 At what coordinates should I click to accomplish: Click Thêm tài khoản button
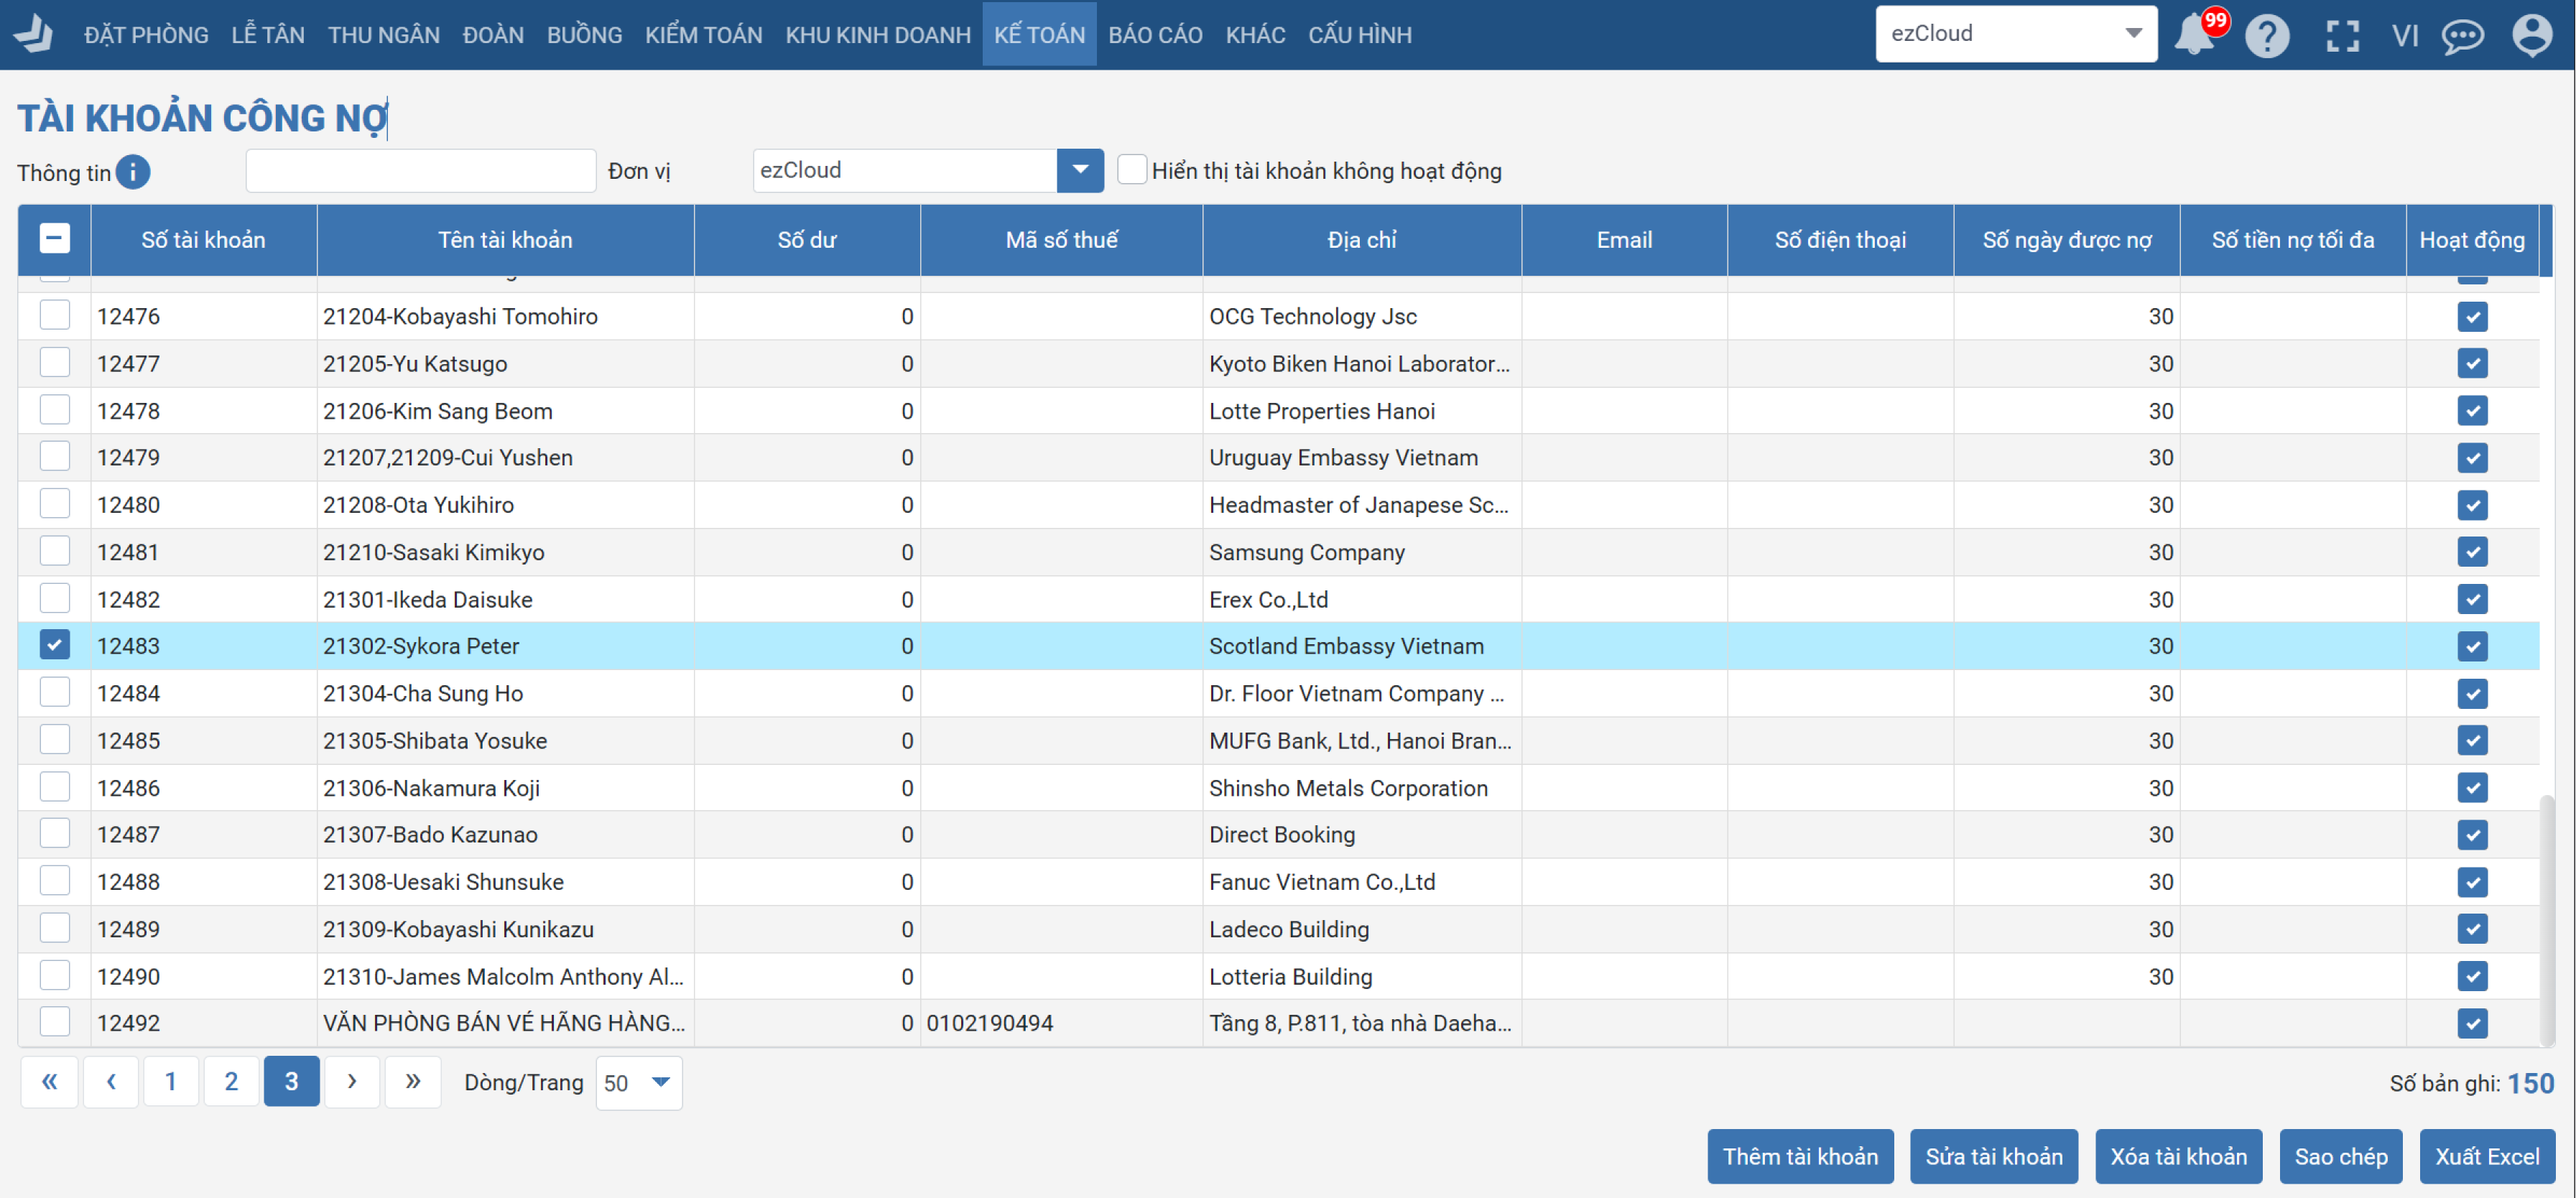tap(1800, 1156)
